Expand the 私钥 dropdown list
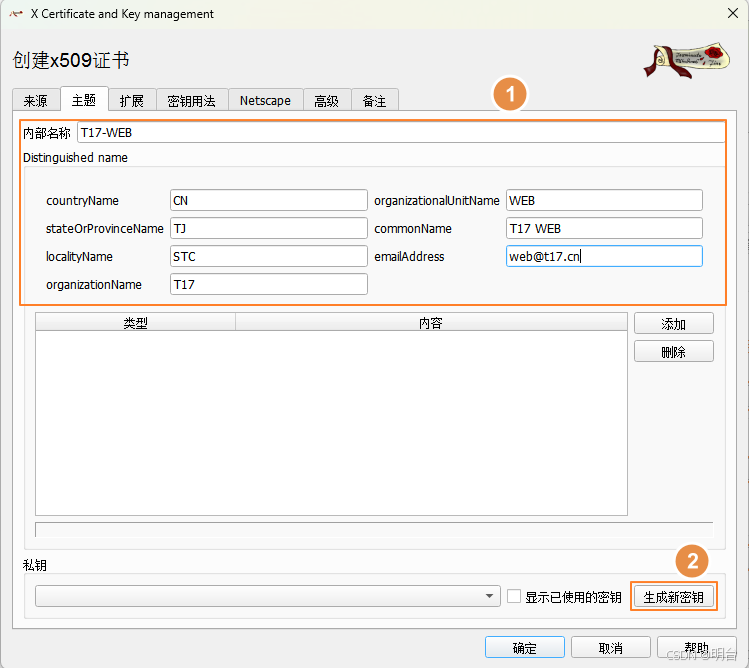 click(268, 596)
